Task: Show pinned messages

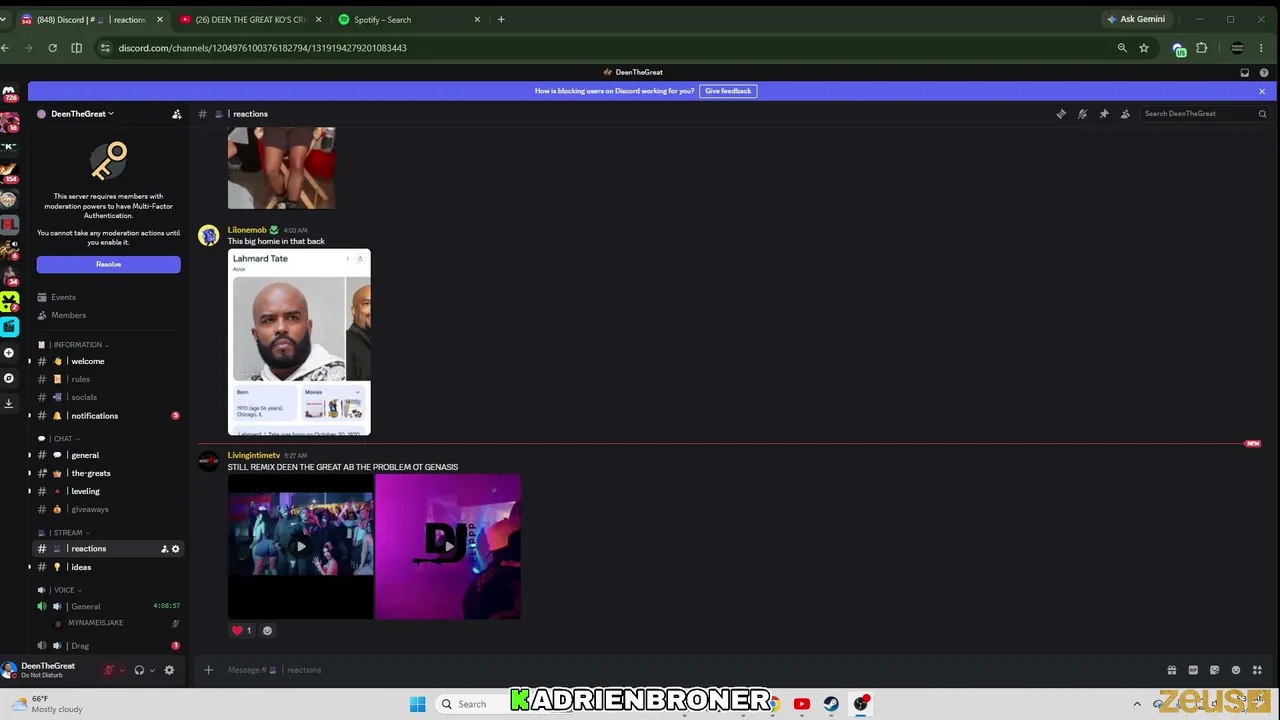Action: pyautogui.click(x=1104, y=114)
